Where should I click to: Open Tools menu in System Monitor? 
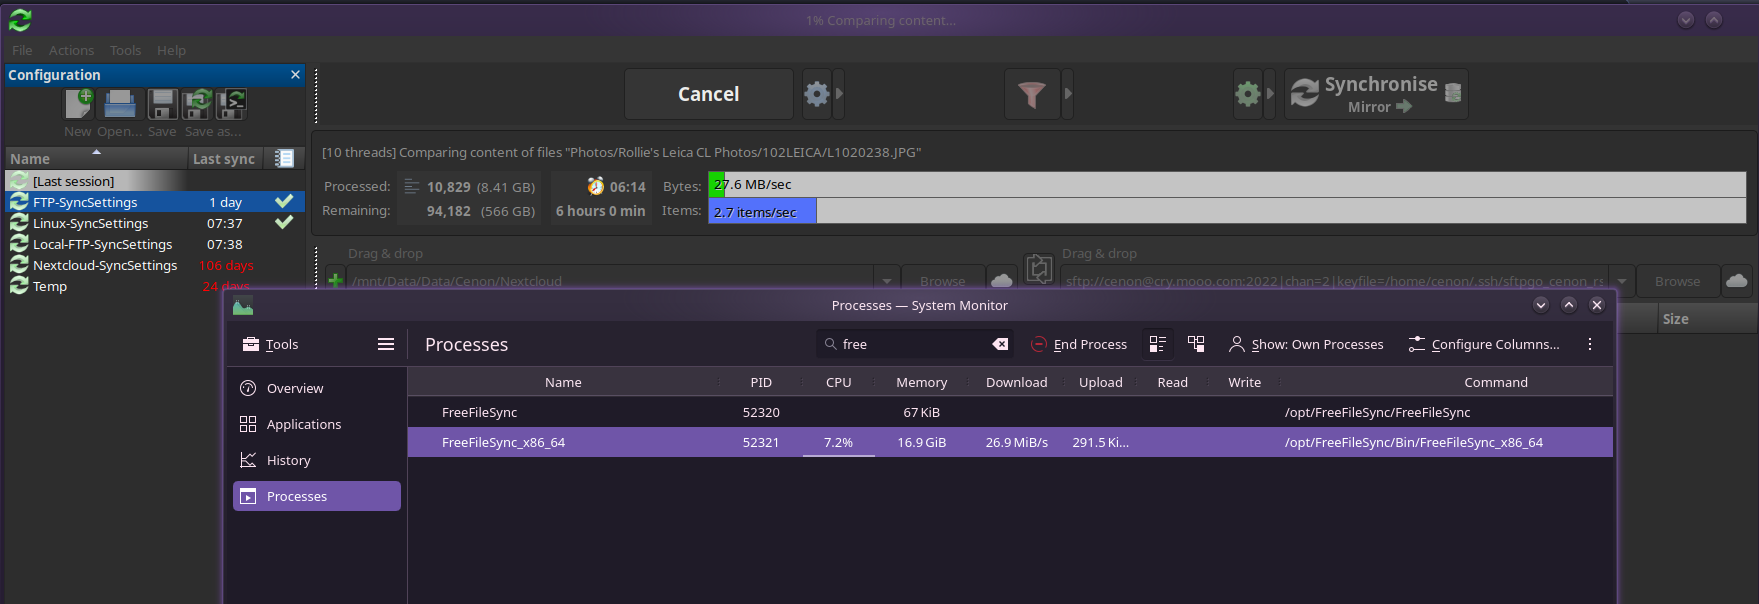pyautogui.click(x=271, y=344)
